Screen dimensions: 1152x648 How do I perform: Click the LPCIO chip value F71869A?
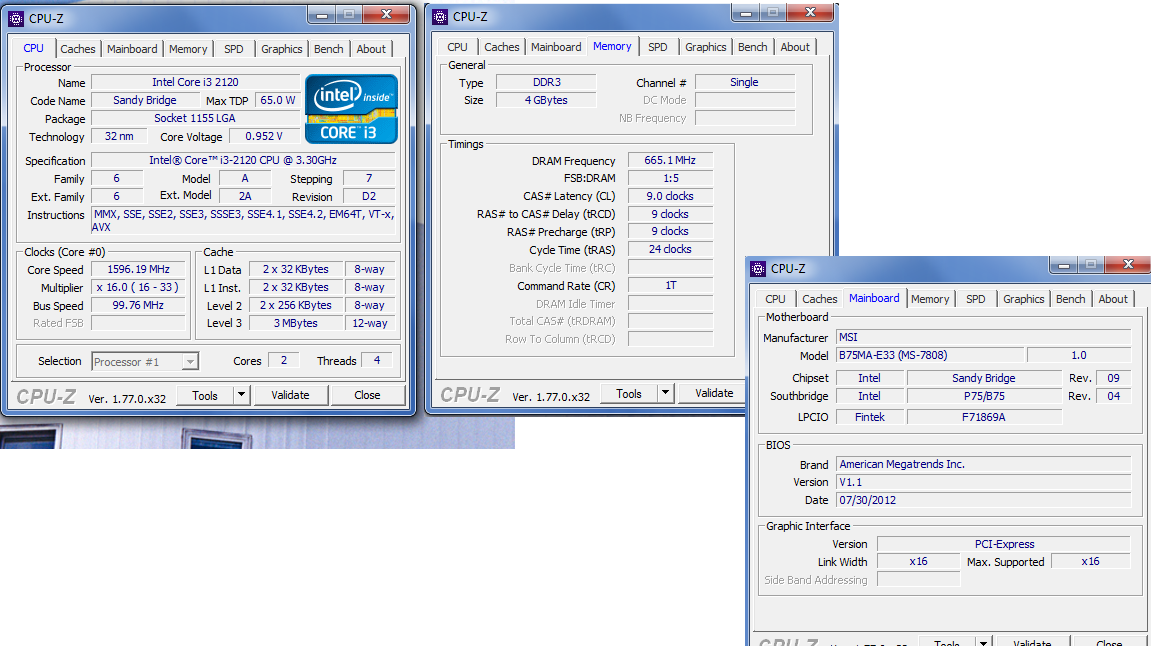984,417
